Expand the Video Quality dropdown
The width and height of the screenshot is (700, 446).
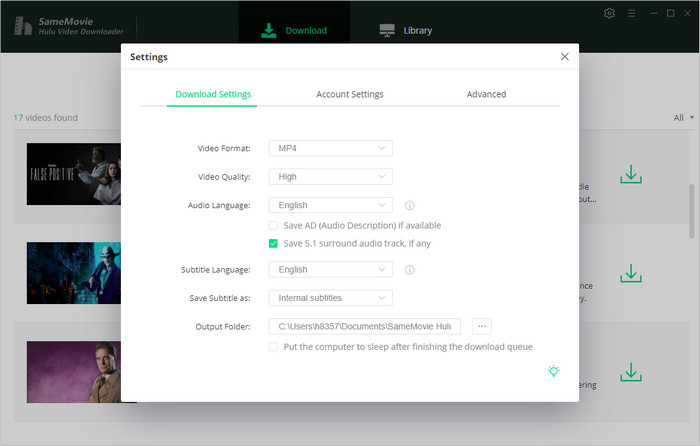(x=330, y=177)
